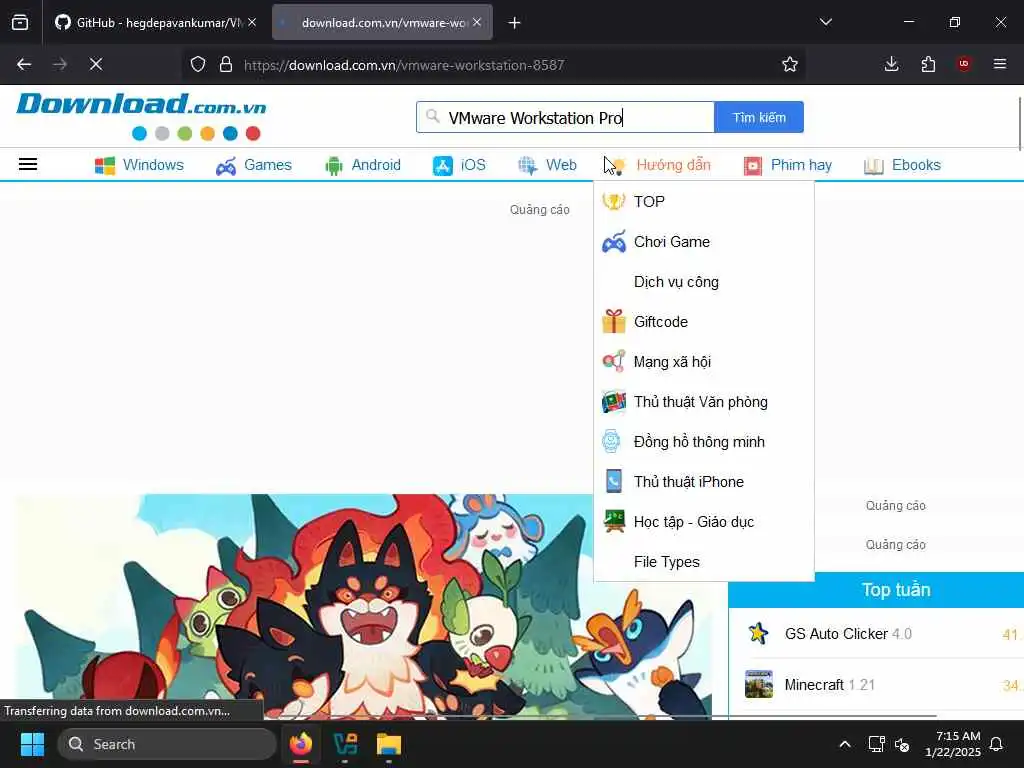Select Dịch vụ công in the dropdown

704,281
